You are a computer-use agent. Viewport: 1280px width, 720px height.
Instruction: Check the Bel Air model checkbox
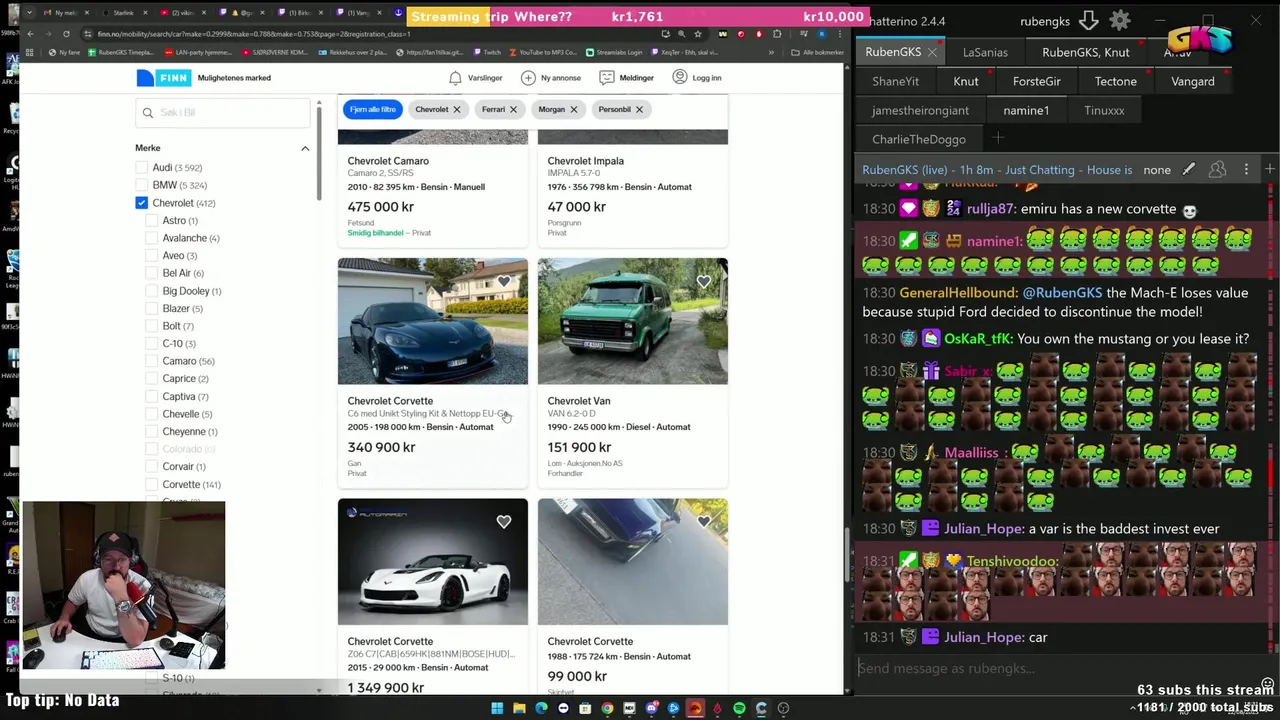point(152,273)
